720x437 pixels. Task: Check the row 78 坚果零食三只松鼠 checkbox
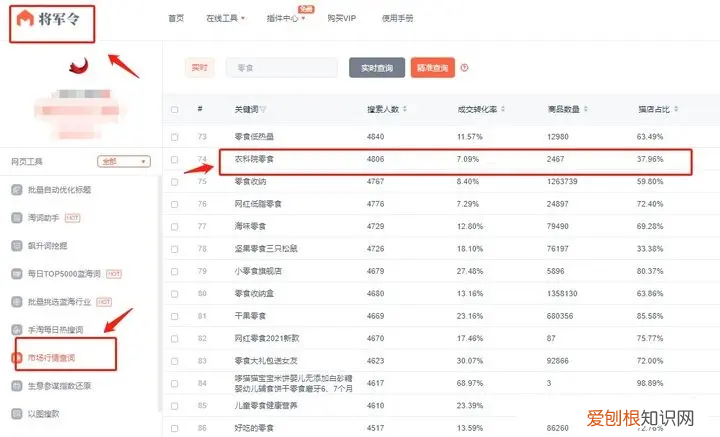(174, 249)
